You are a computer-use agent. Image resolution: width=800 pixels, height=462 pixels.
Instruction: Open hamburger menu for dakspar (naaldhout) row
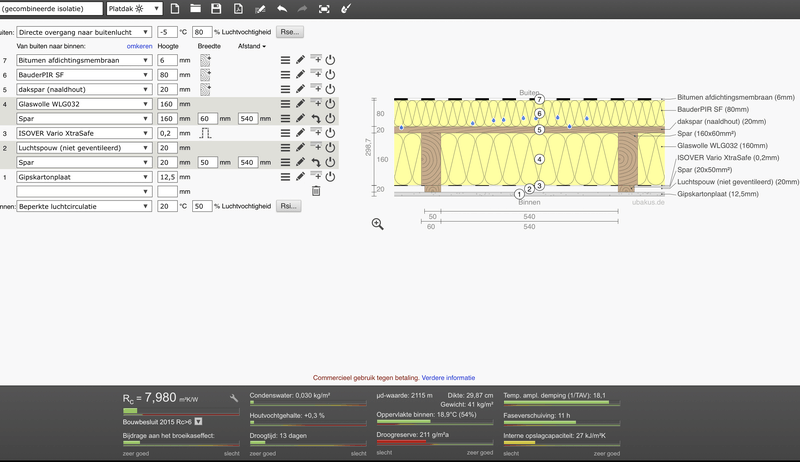pos(285,89)
